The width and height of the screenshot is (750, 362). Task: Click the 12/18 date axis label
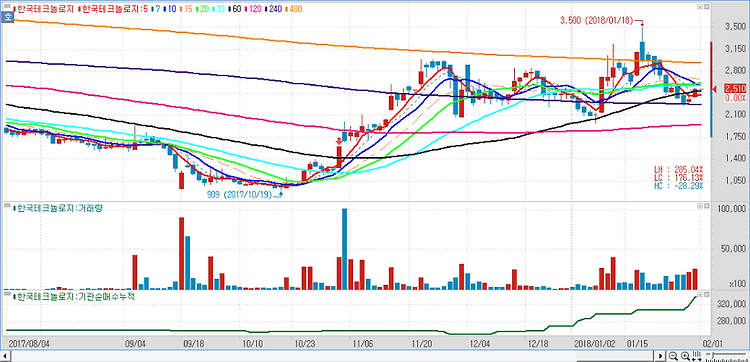(x=538, y=343)
